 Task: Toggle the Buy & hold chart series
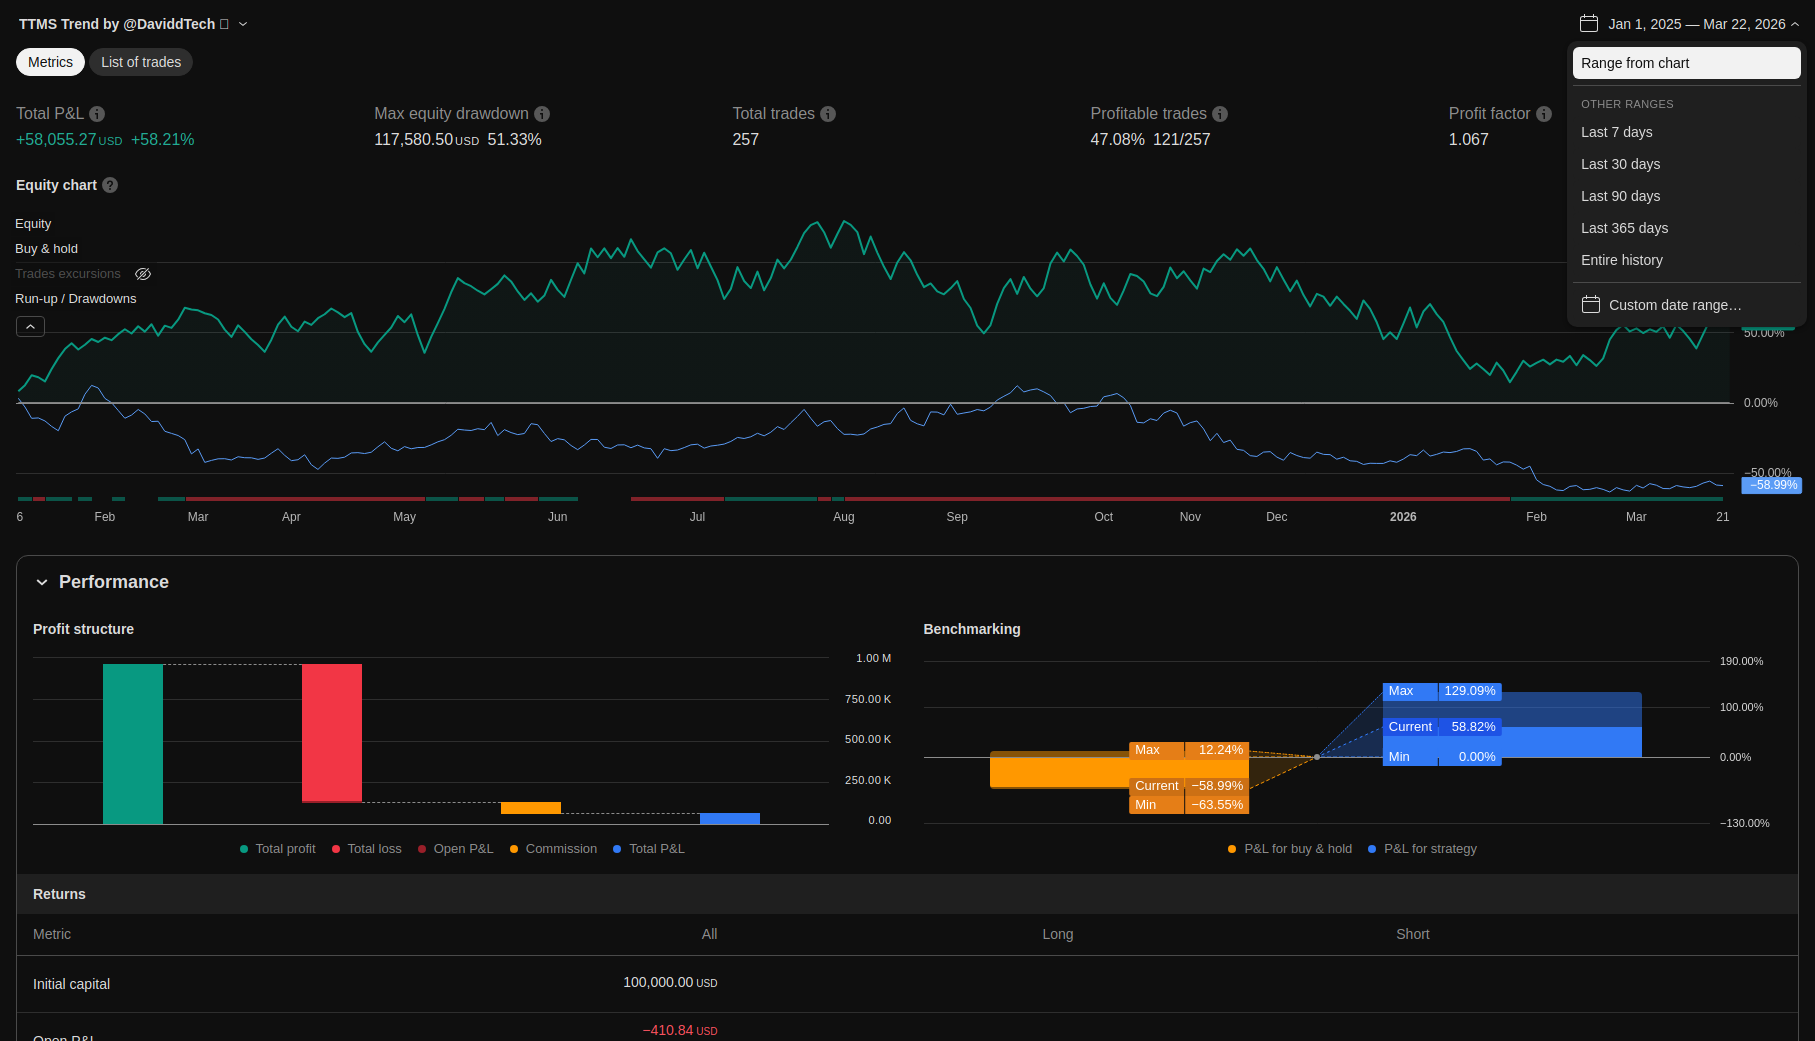click(46, 249)
